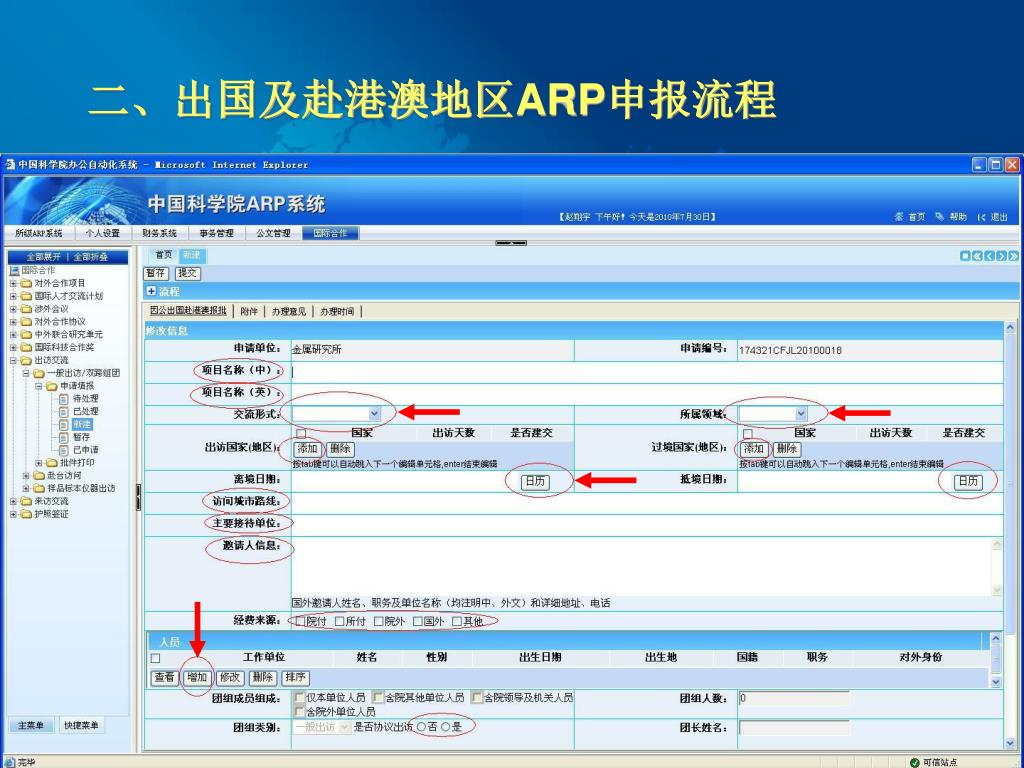Click 全部展开 link in sidebar

pos(44,257)
